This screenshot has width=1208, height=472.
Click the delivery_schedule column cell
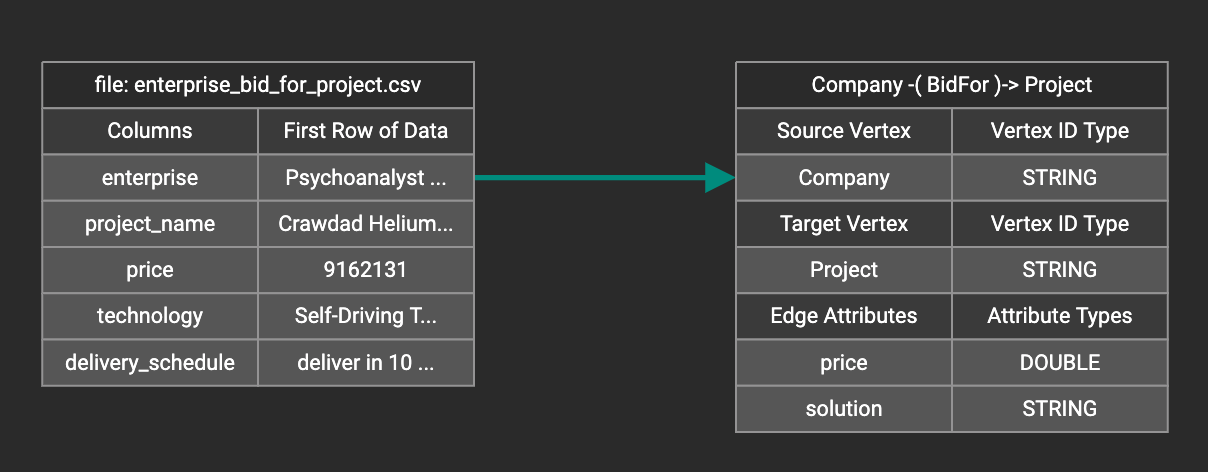tap(150, 362)
